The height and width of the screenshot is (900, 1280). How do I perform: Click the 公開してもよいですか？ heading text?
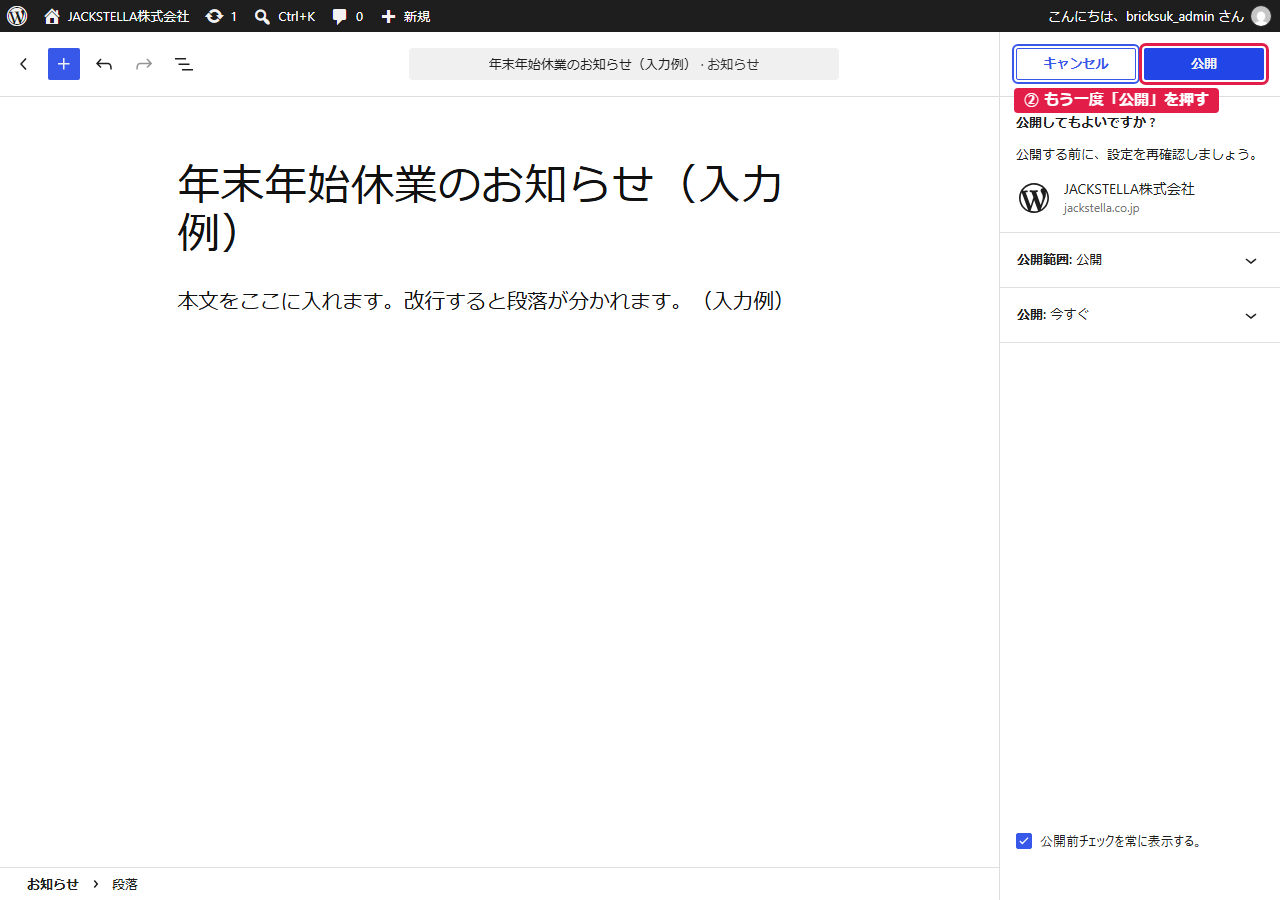pyautogui.click(x=1086, y=123)
